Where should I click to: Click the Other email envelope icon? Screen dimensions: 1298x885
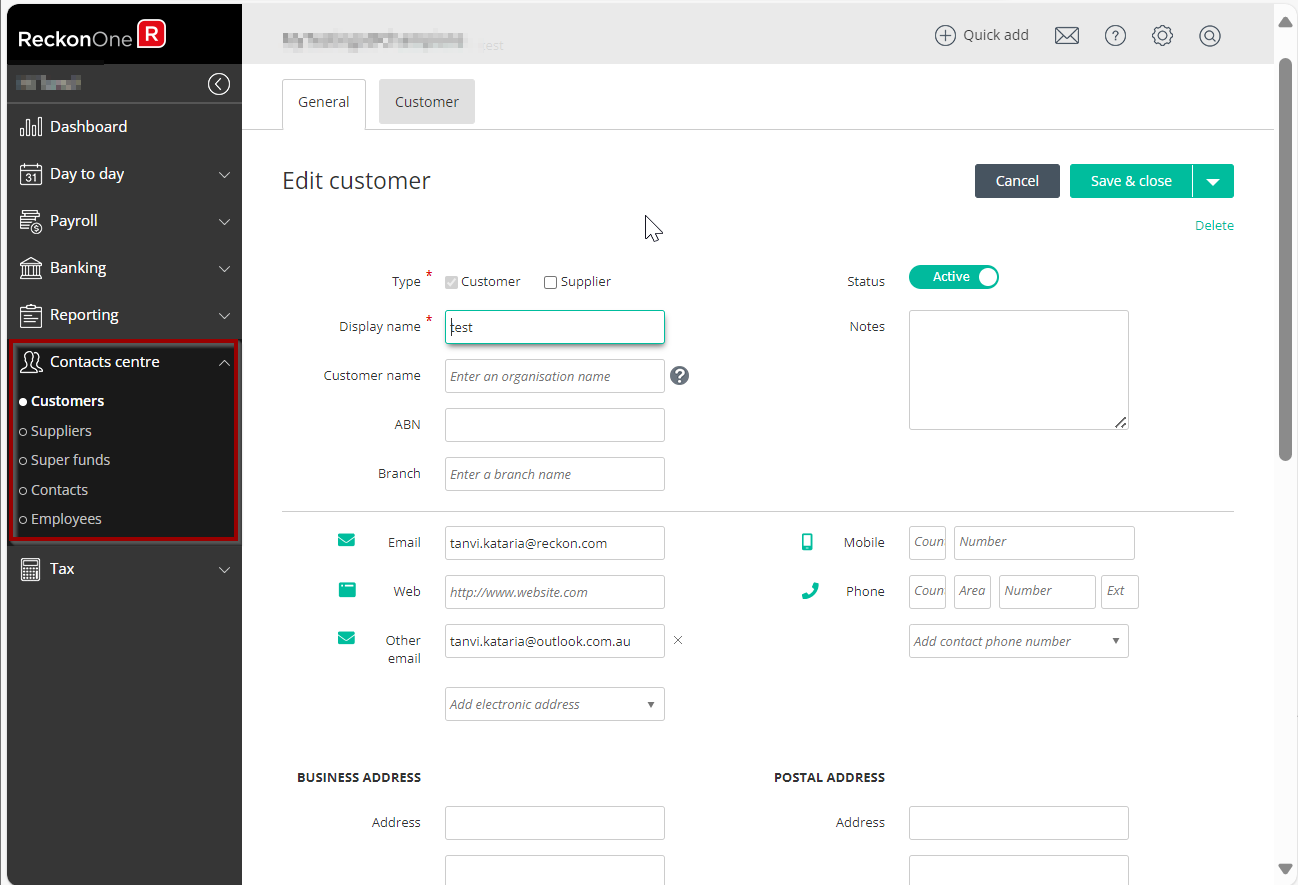point(346,638)
